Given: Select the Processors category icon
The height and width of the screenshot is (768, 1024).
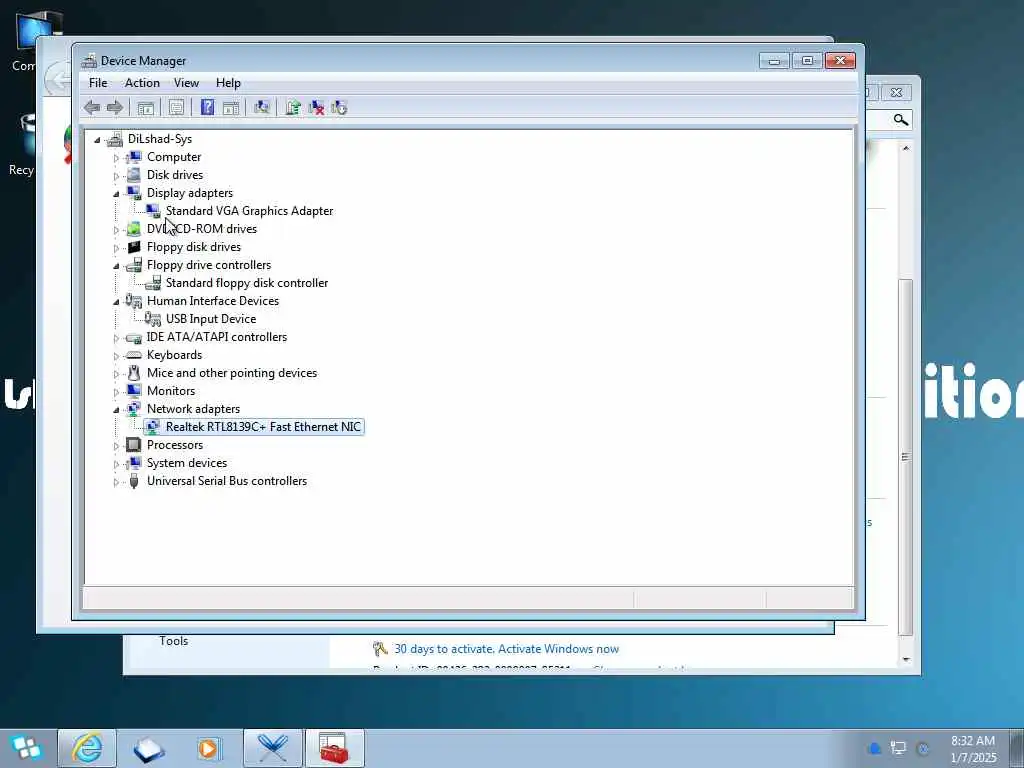Looking at the screenshot, I should [x=133, y=445].
